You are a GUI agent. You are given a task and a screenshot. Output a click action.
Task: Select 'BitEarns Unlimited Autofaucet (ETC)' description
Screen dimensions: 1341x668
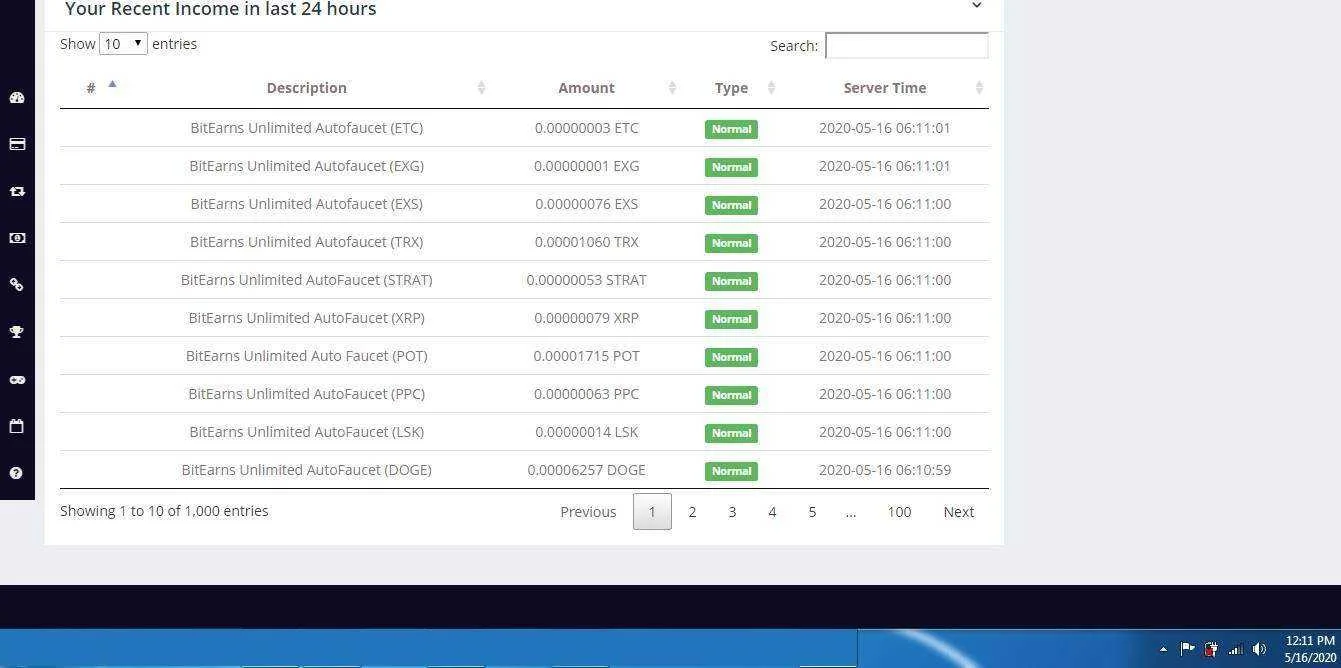tap(306, 128)
